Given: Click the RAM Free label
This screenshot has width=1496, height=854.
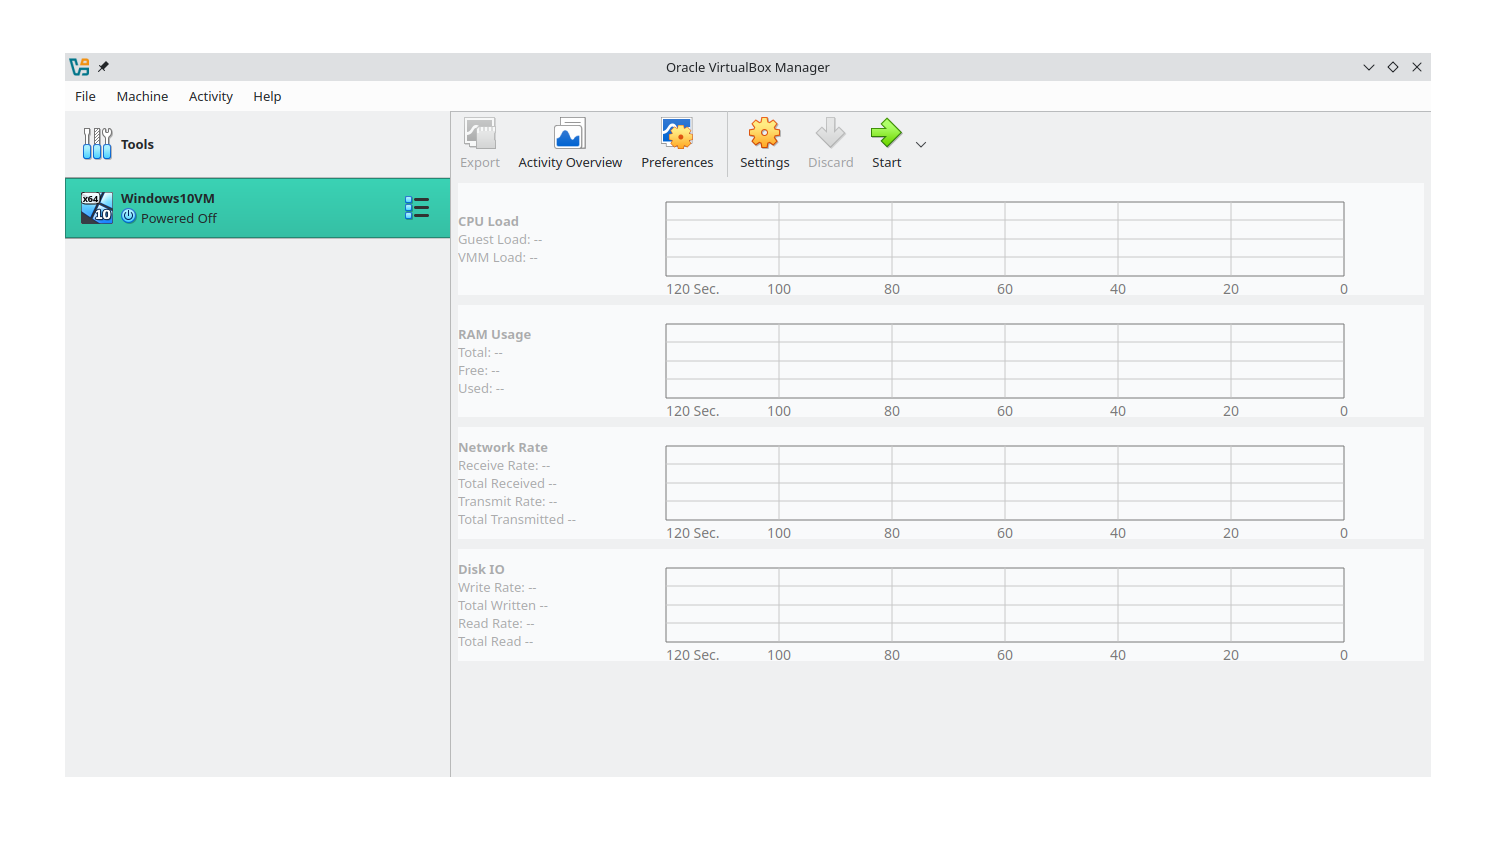Looking at the screenshot, I should (479, 370).
